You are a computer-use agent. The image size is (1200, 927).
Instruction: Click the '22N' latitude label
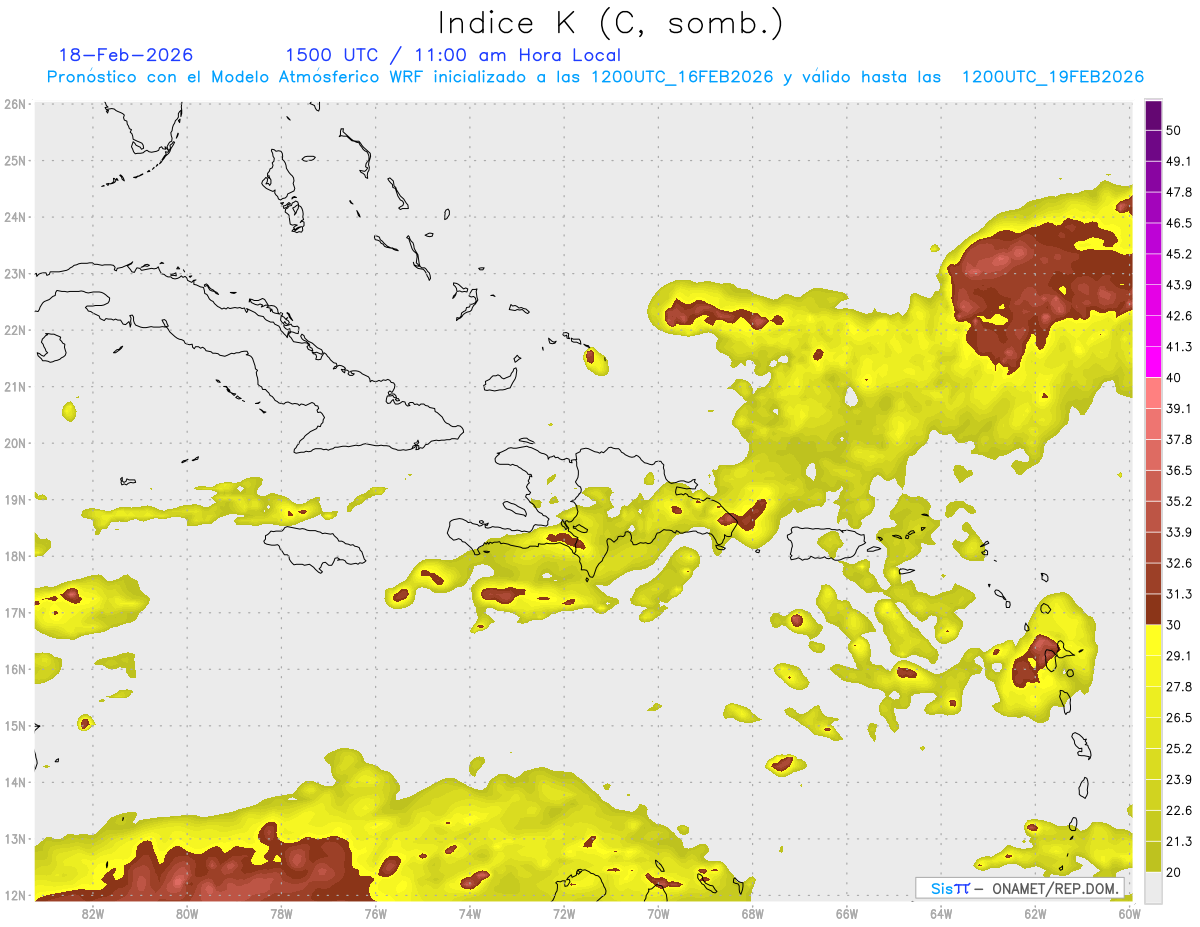15,330
